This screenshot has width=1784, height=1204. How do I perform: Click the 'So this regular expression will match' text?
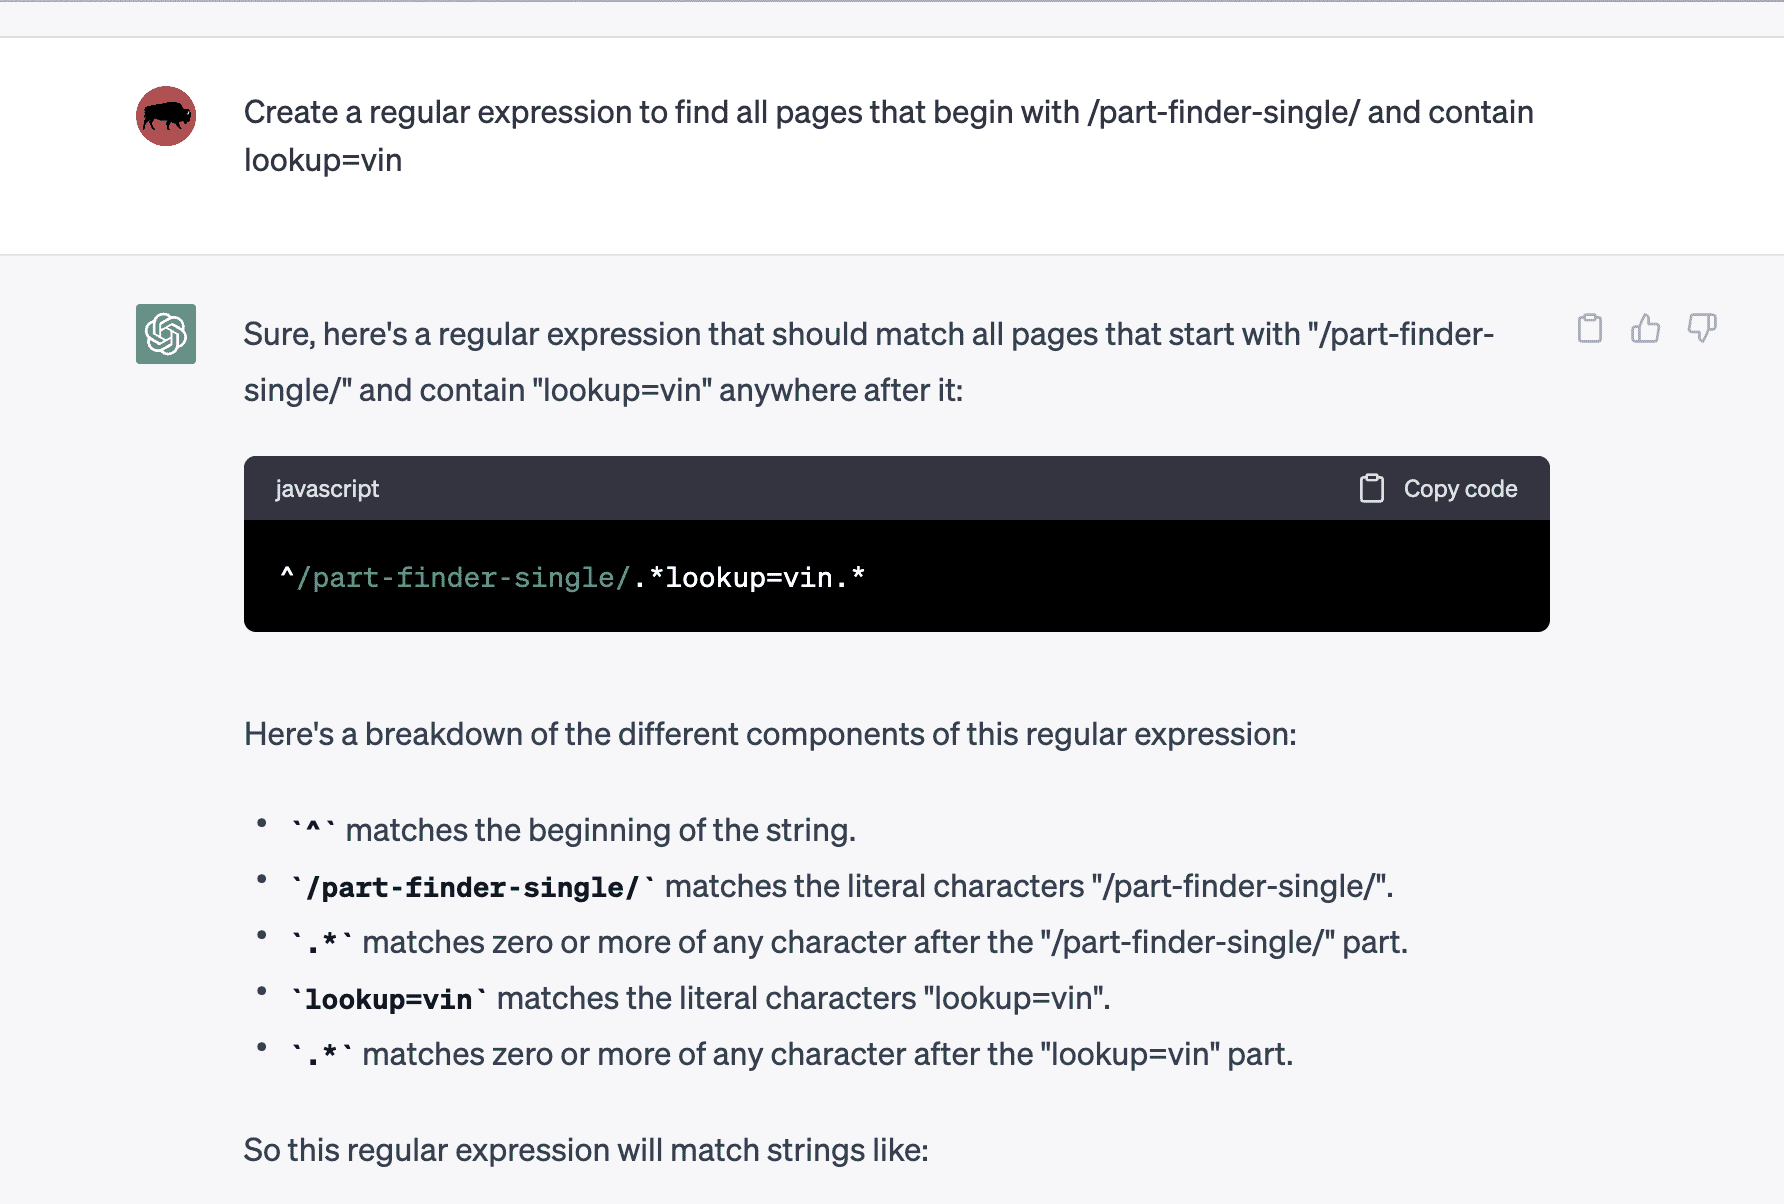tap(586, 1150)
